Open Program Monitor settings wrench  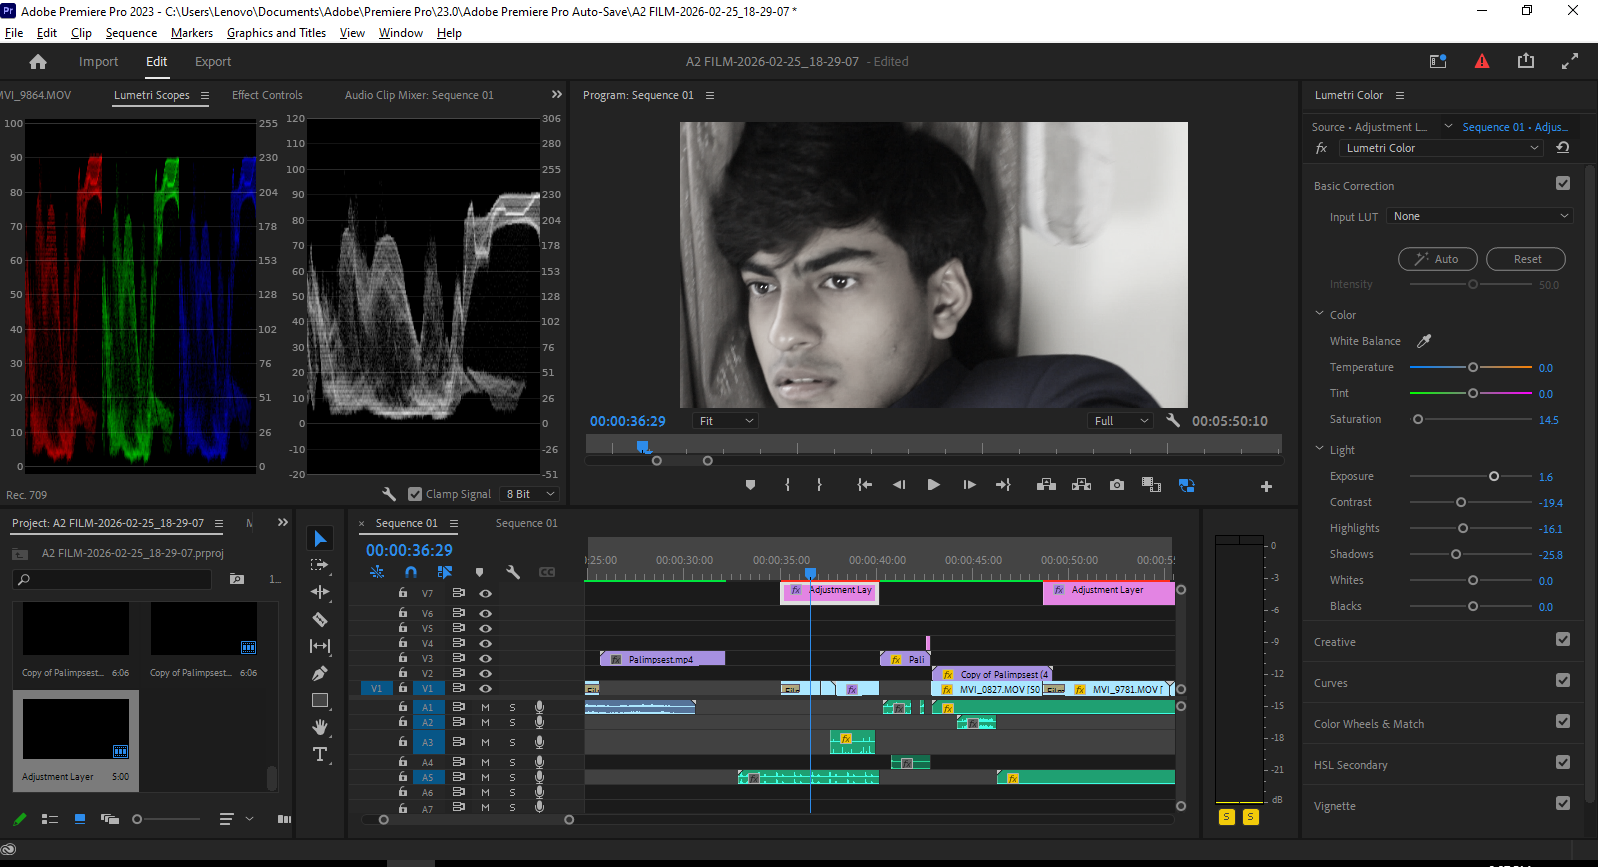click(1173, 421)
